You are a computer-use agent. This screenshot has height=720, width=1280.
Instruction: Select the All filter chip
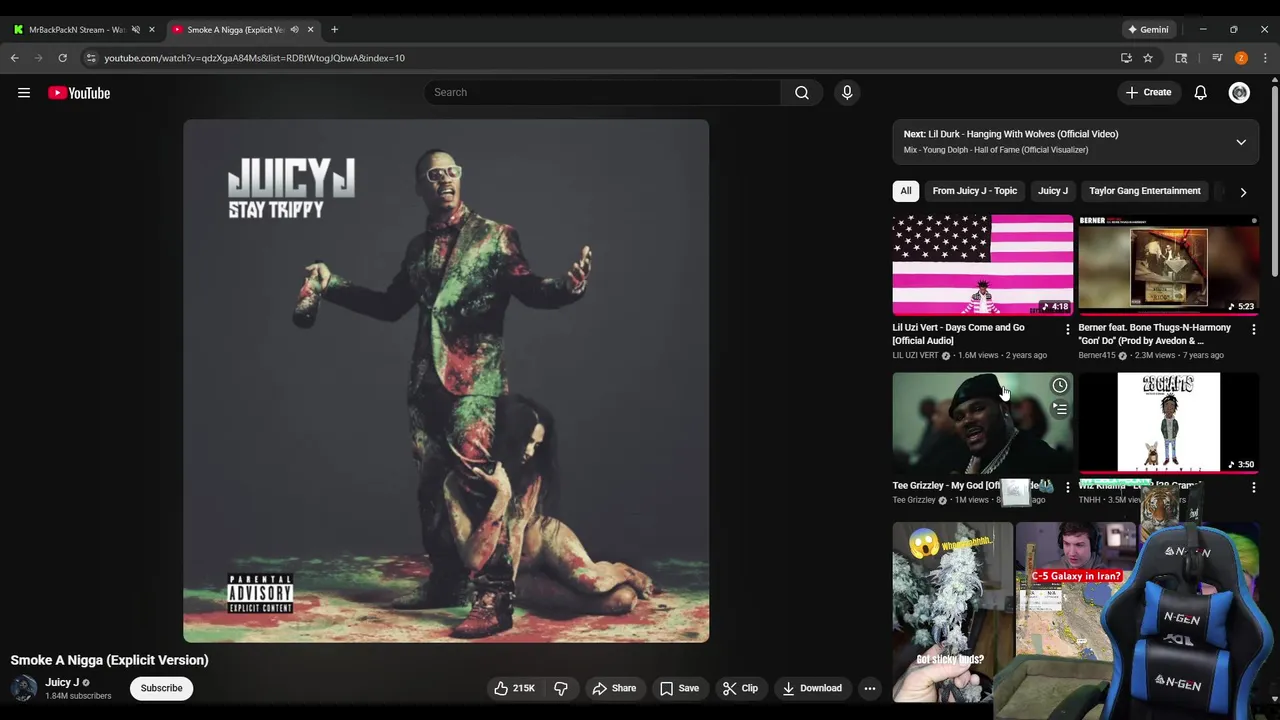(x=906, y=191)
